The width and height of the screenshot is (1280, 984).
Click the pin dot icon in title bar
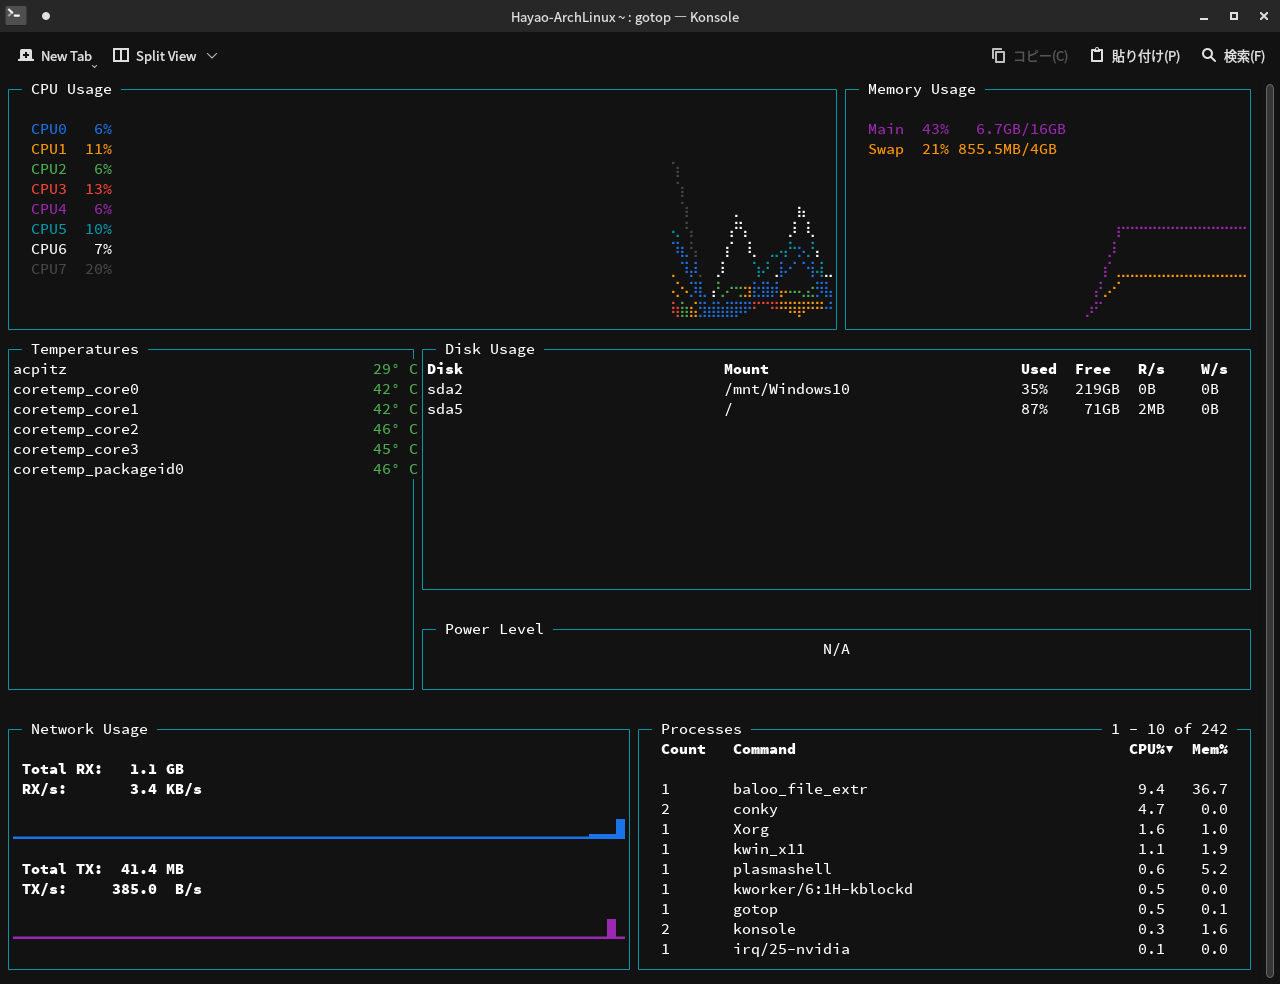tap(46, 16)
